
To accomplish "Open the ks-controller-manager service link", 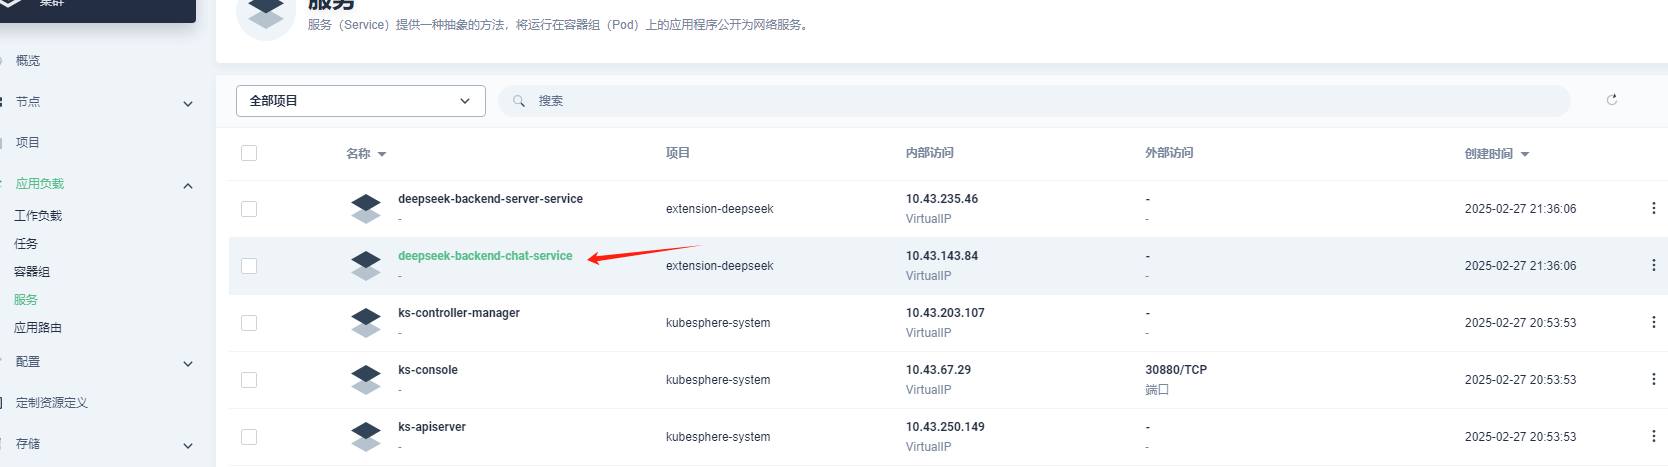I will [x=459, y=313].
